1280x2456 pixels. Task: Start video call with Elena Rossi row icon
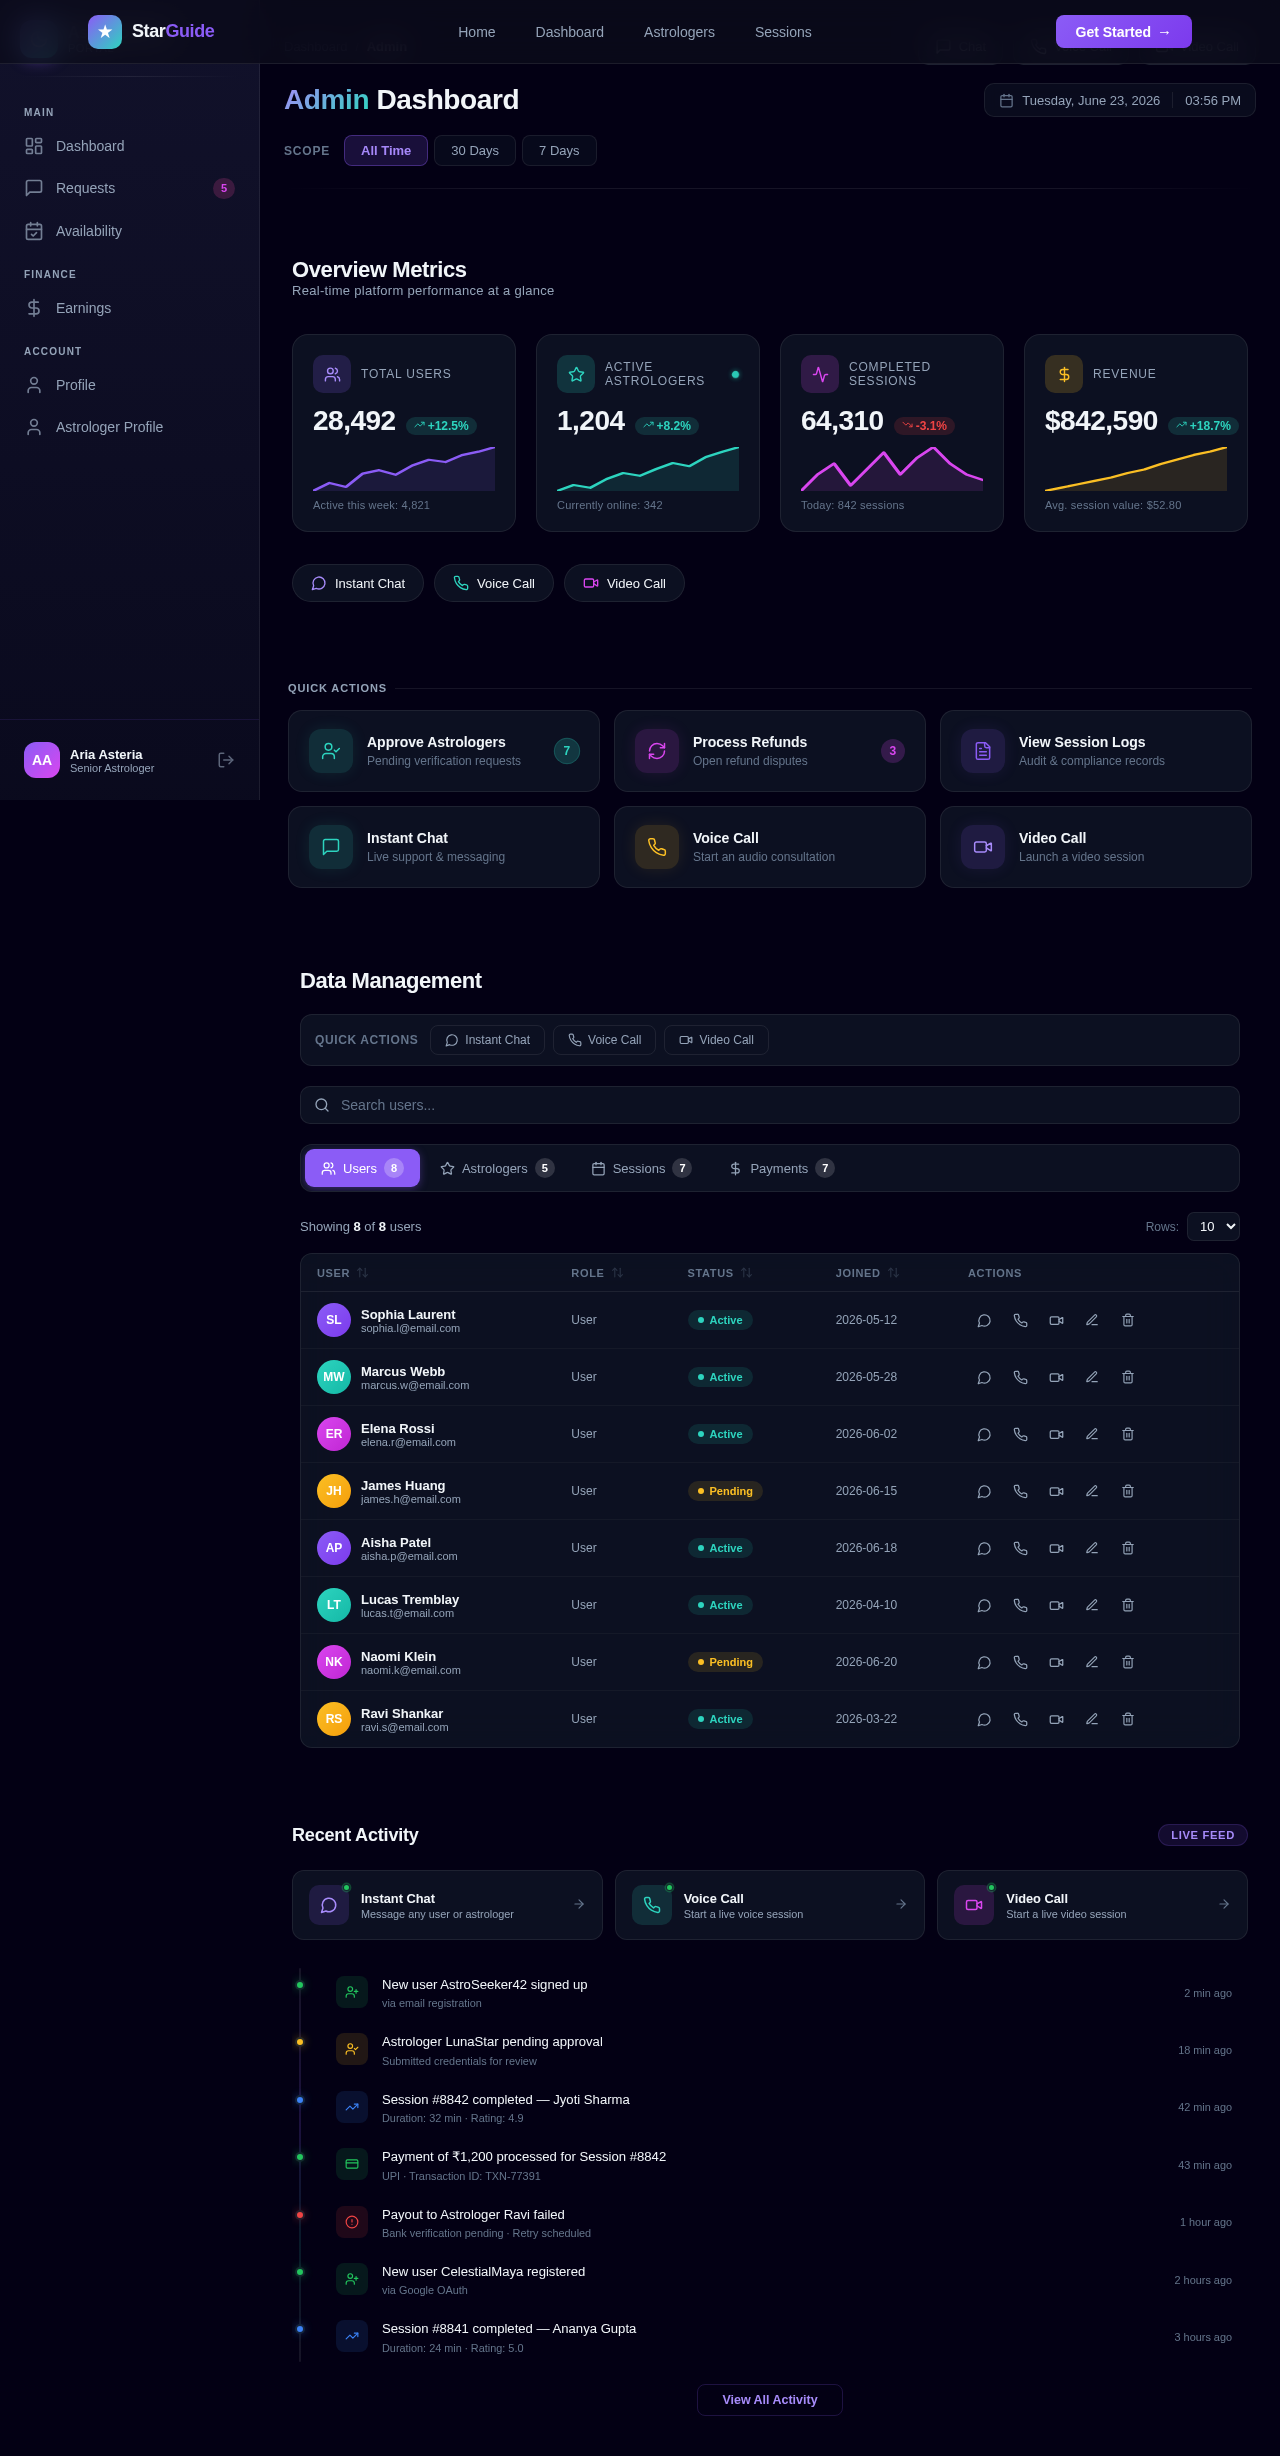(x=1056, y=1434)
